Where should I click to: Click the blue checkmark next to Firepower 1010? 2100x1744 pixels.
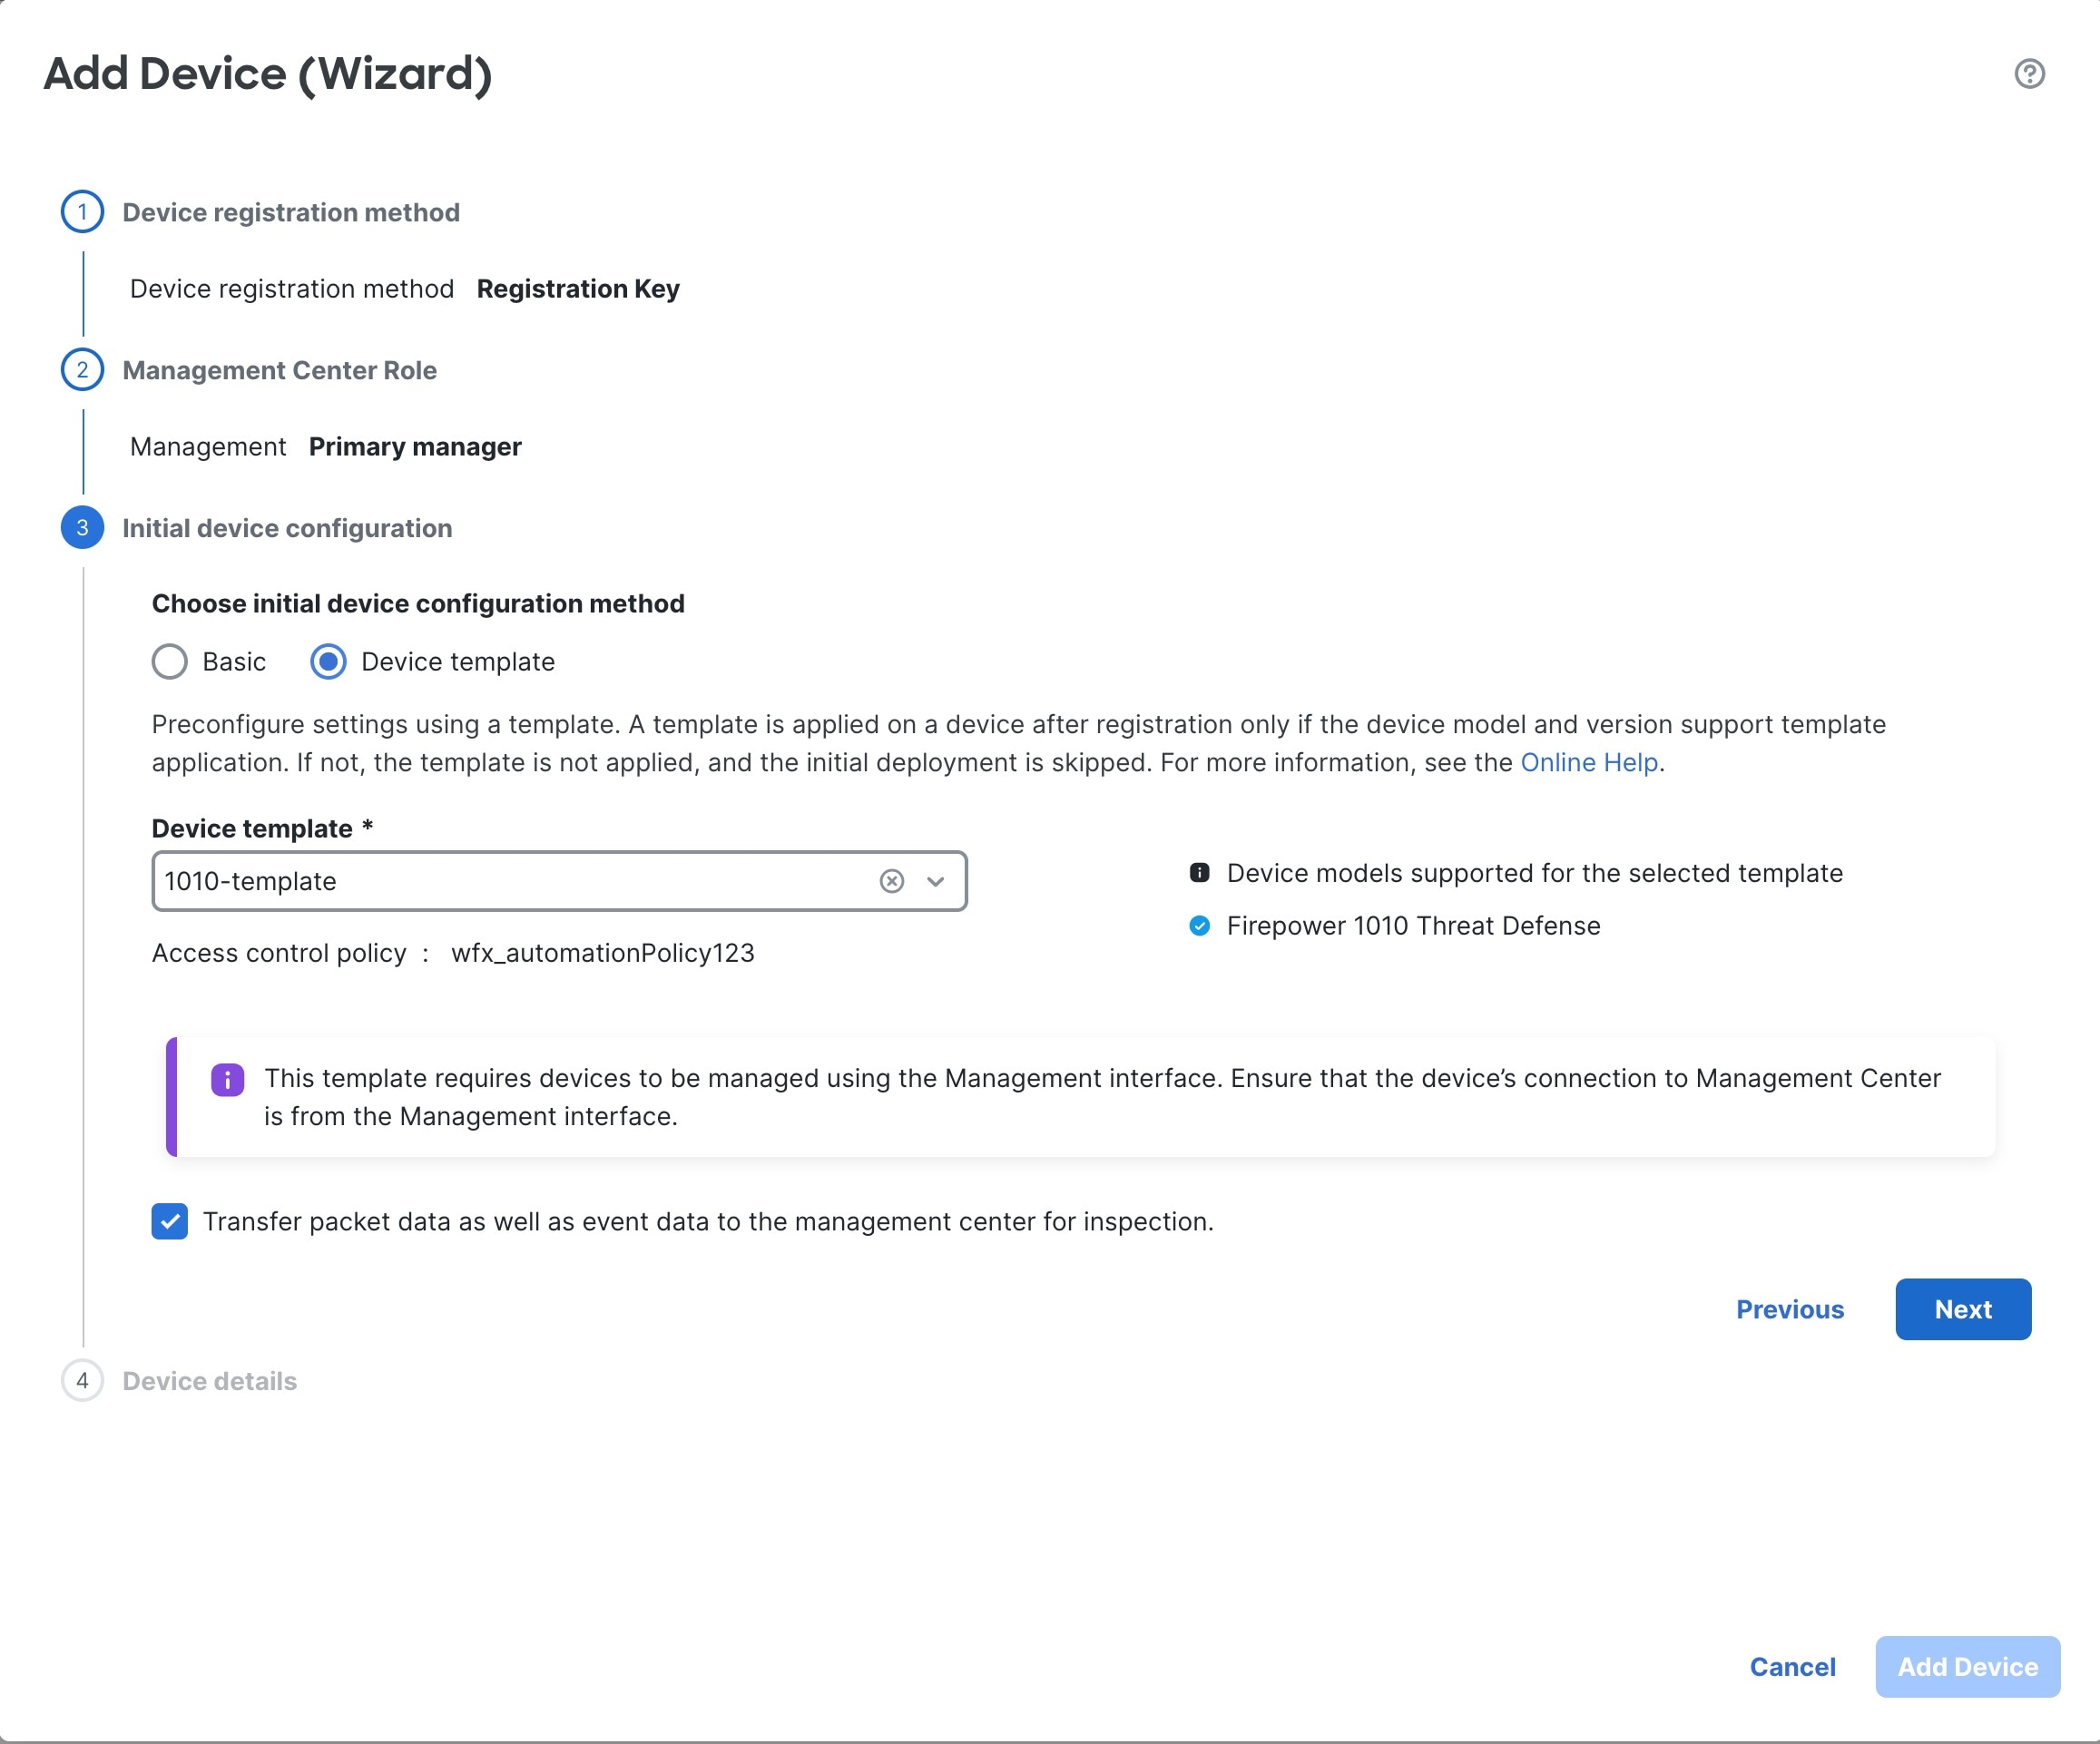(x=1199, y=926)
